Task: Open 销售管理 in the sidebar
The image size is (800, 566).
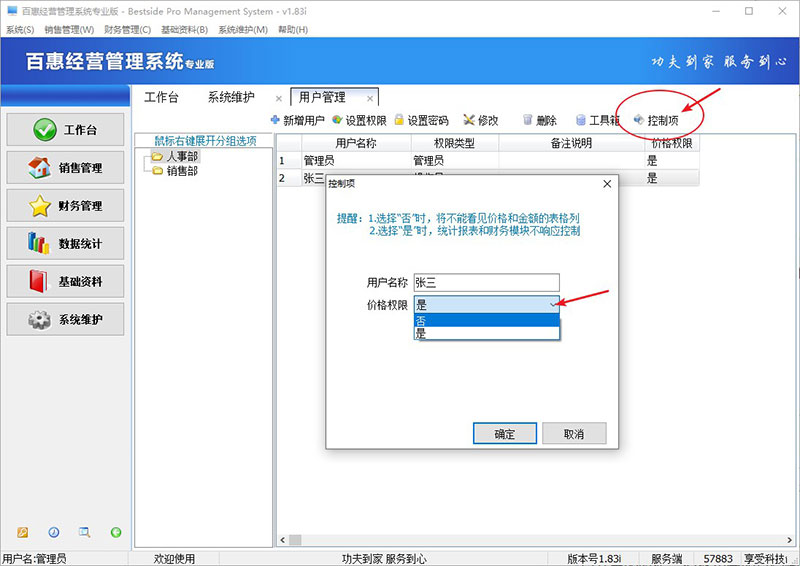Action: [x=65, y=167]
